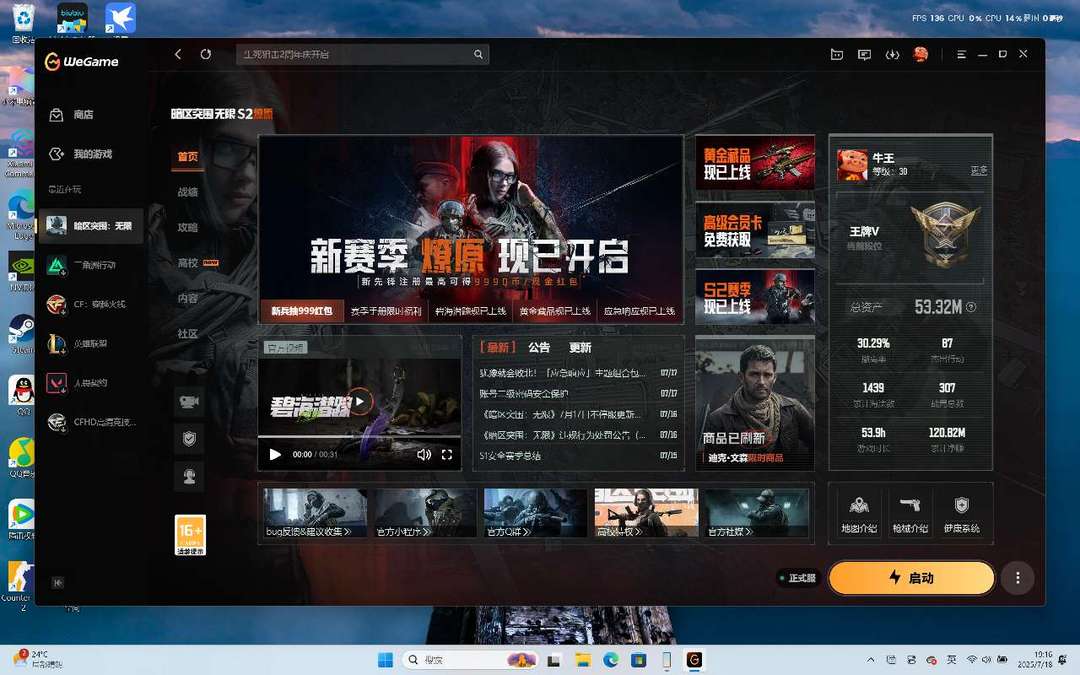Open the bug反馈&建议收集 card
This screenshot has width=1080, height=675.
[x=315, y=513]
